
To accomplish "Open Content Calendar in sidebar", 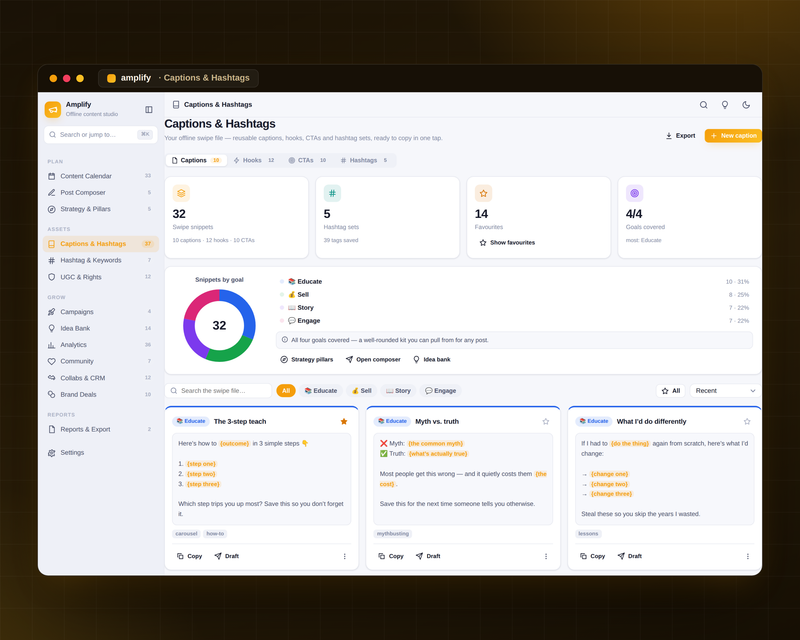I will 101,176.
